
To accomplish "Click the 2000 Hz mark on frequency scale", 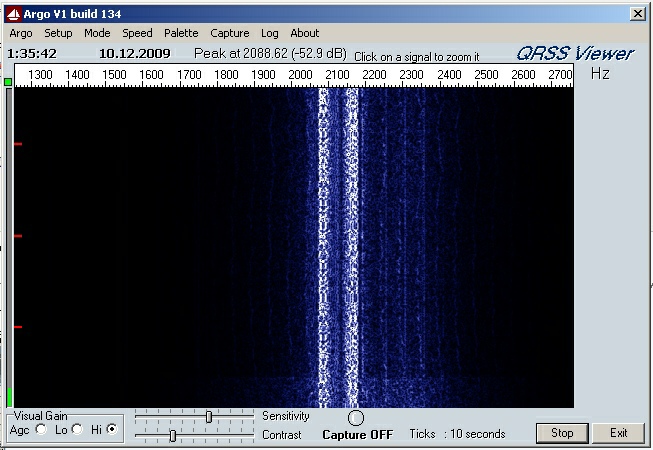I will (x=300, y=75).
